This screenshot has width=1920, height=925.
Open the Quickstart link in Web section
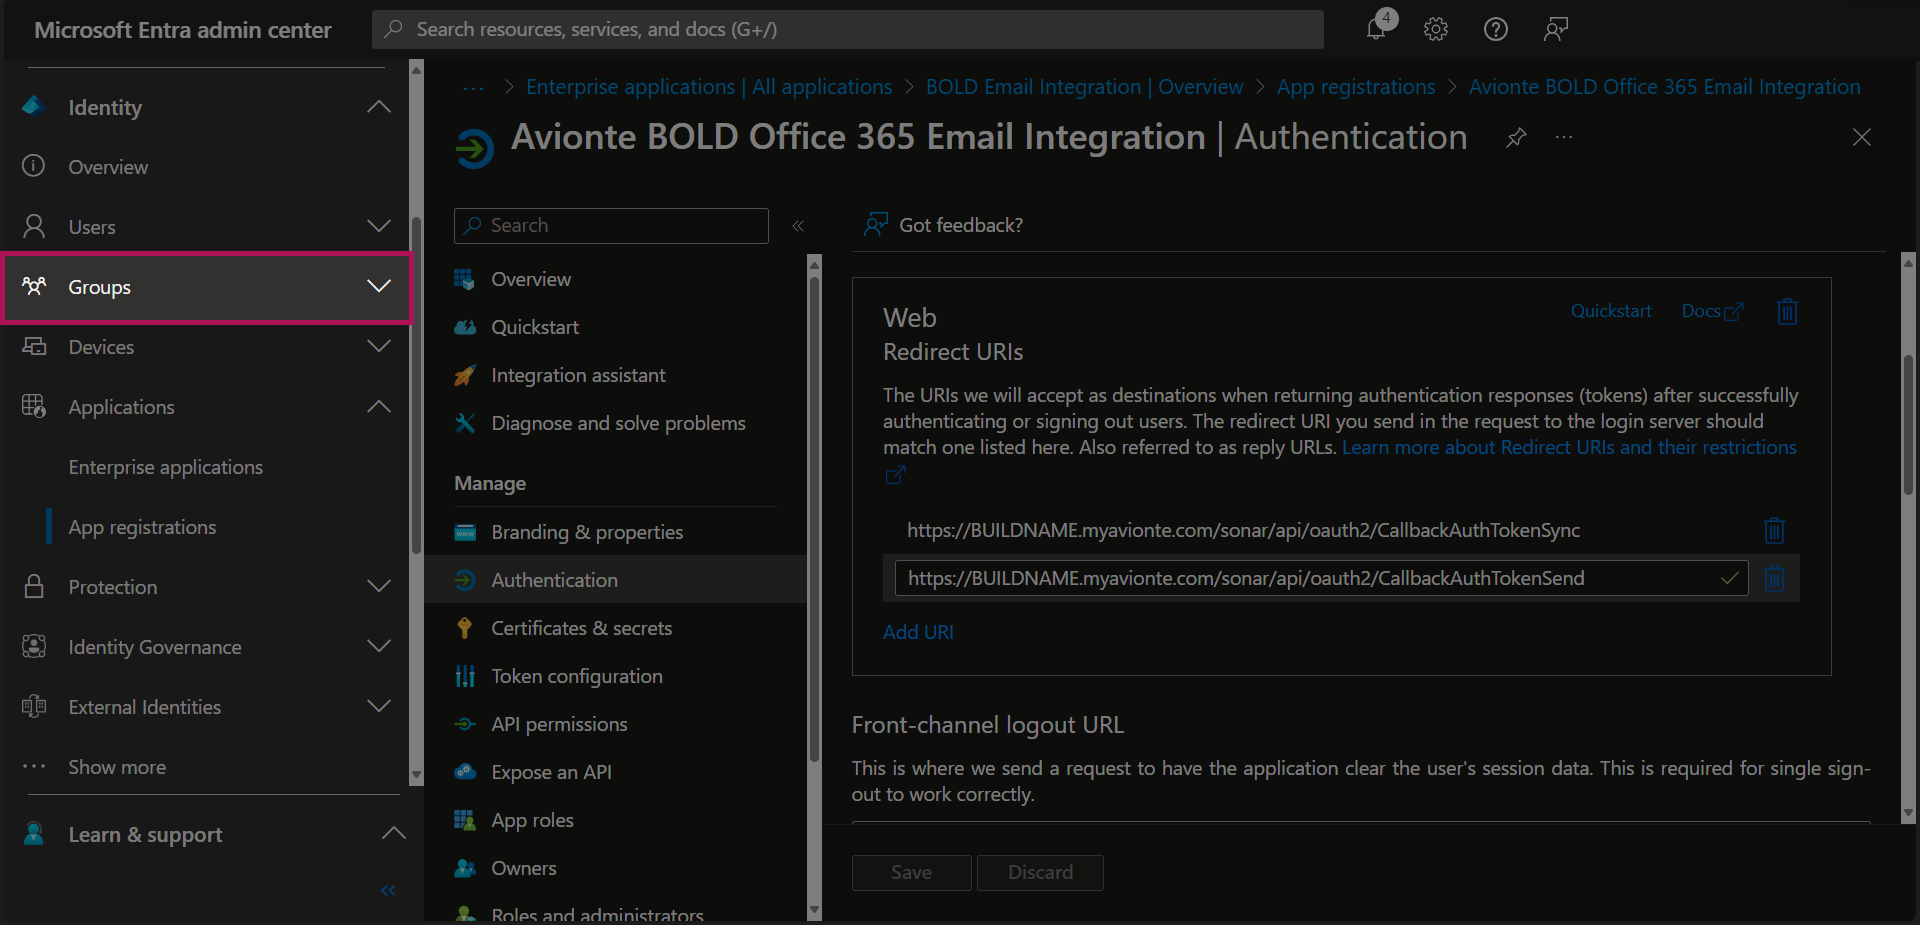(1610, 311)
